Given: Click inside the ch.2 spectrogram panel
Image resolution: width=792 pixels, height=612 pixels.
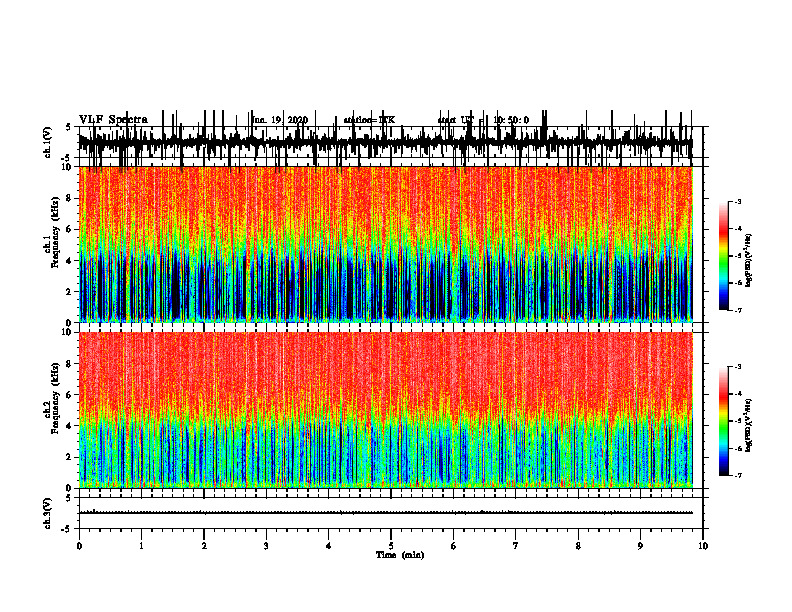Looking at the screenshot, I should click(385, 410).
